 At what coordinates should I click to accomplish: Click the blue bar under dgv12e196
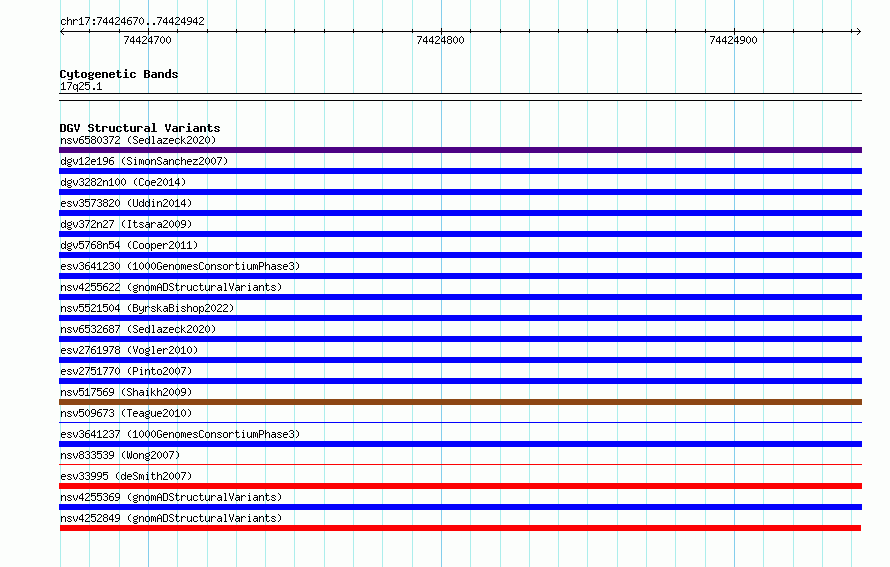click(x=460, y=171)
